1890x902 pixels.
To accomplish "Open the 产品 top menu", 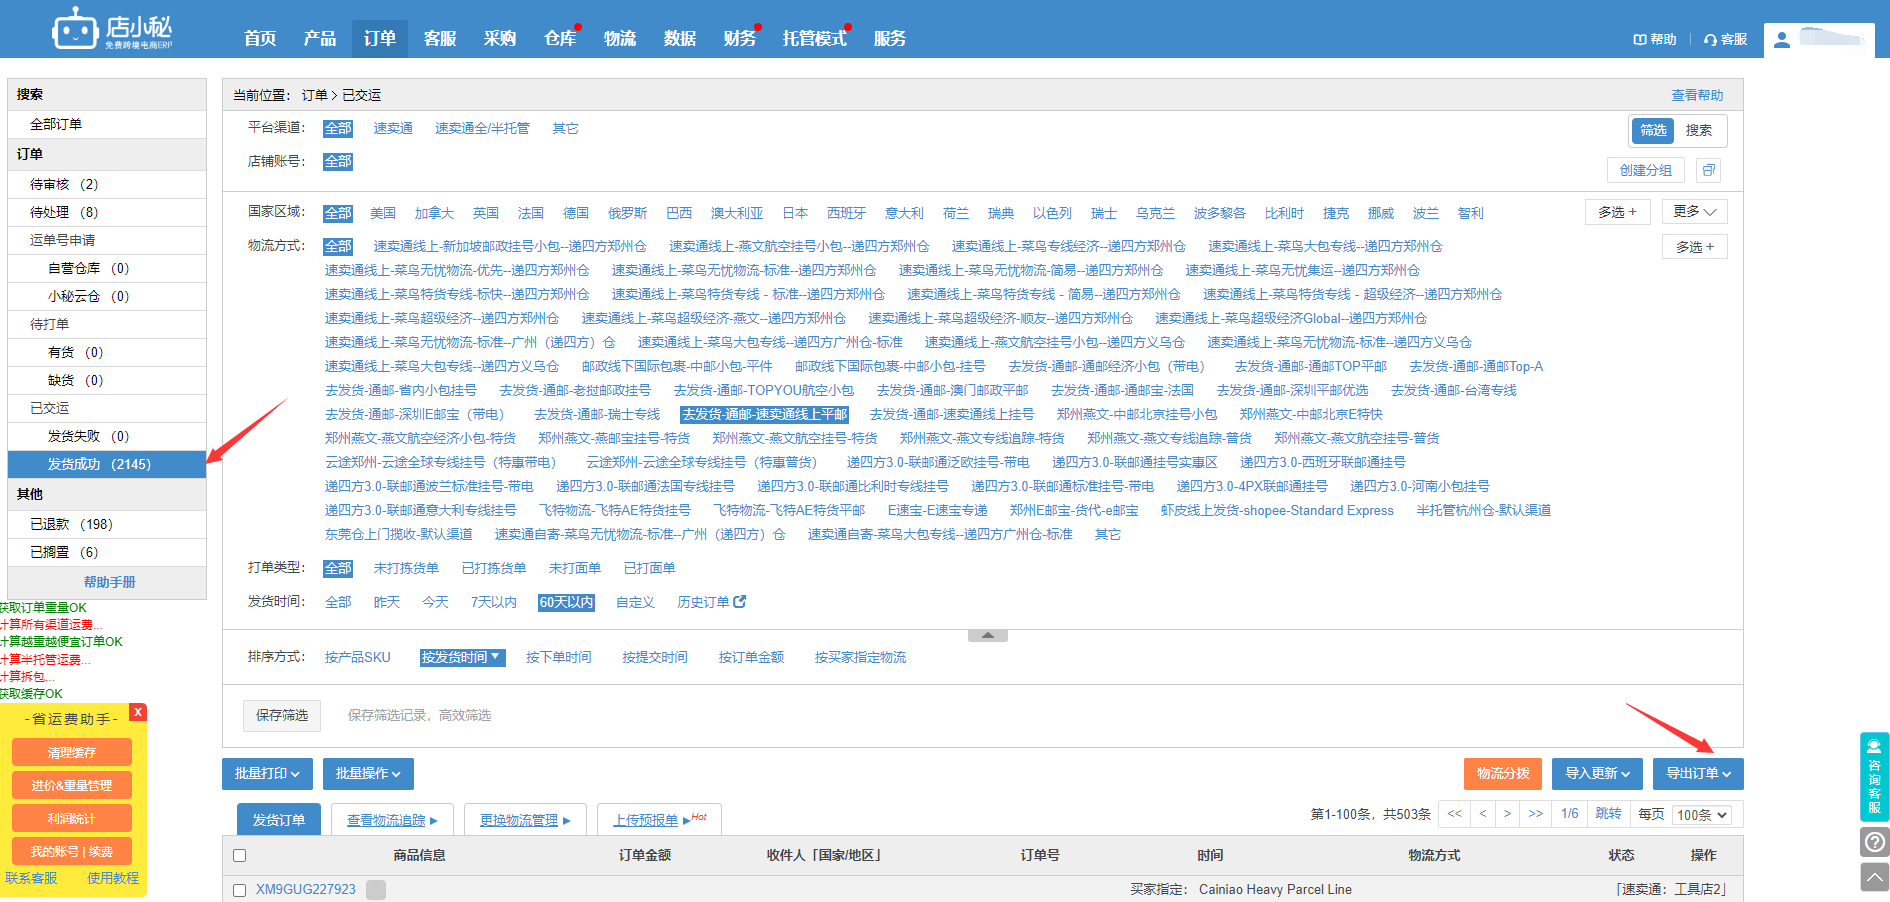I will click(320, 38).
